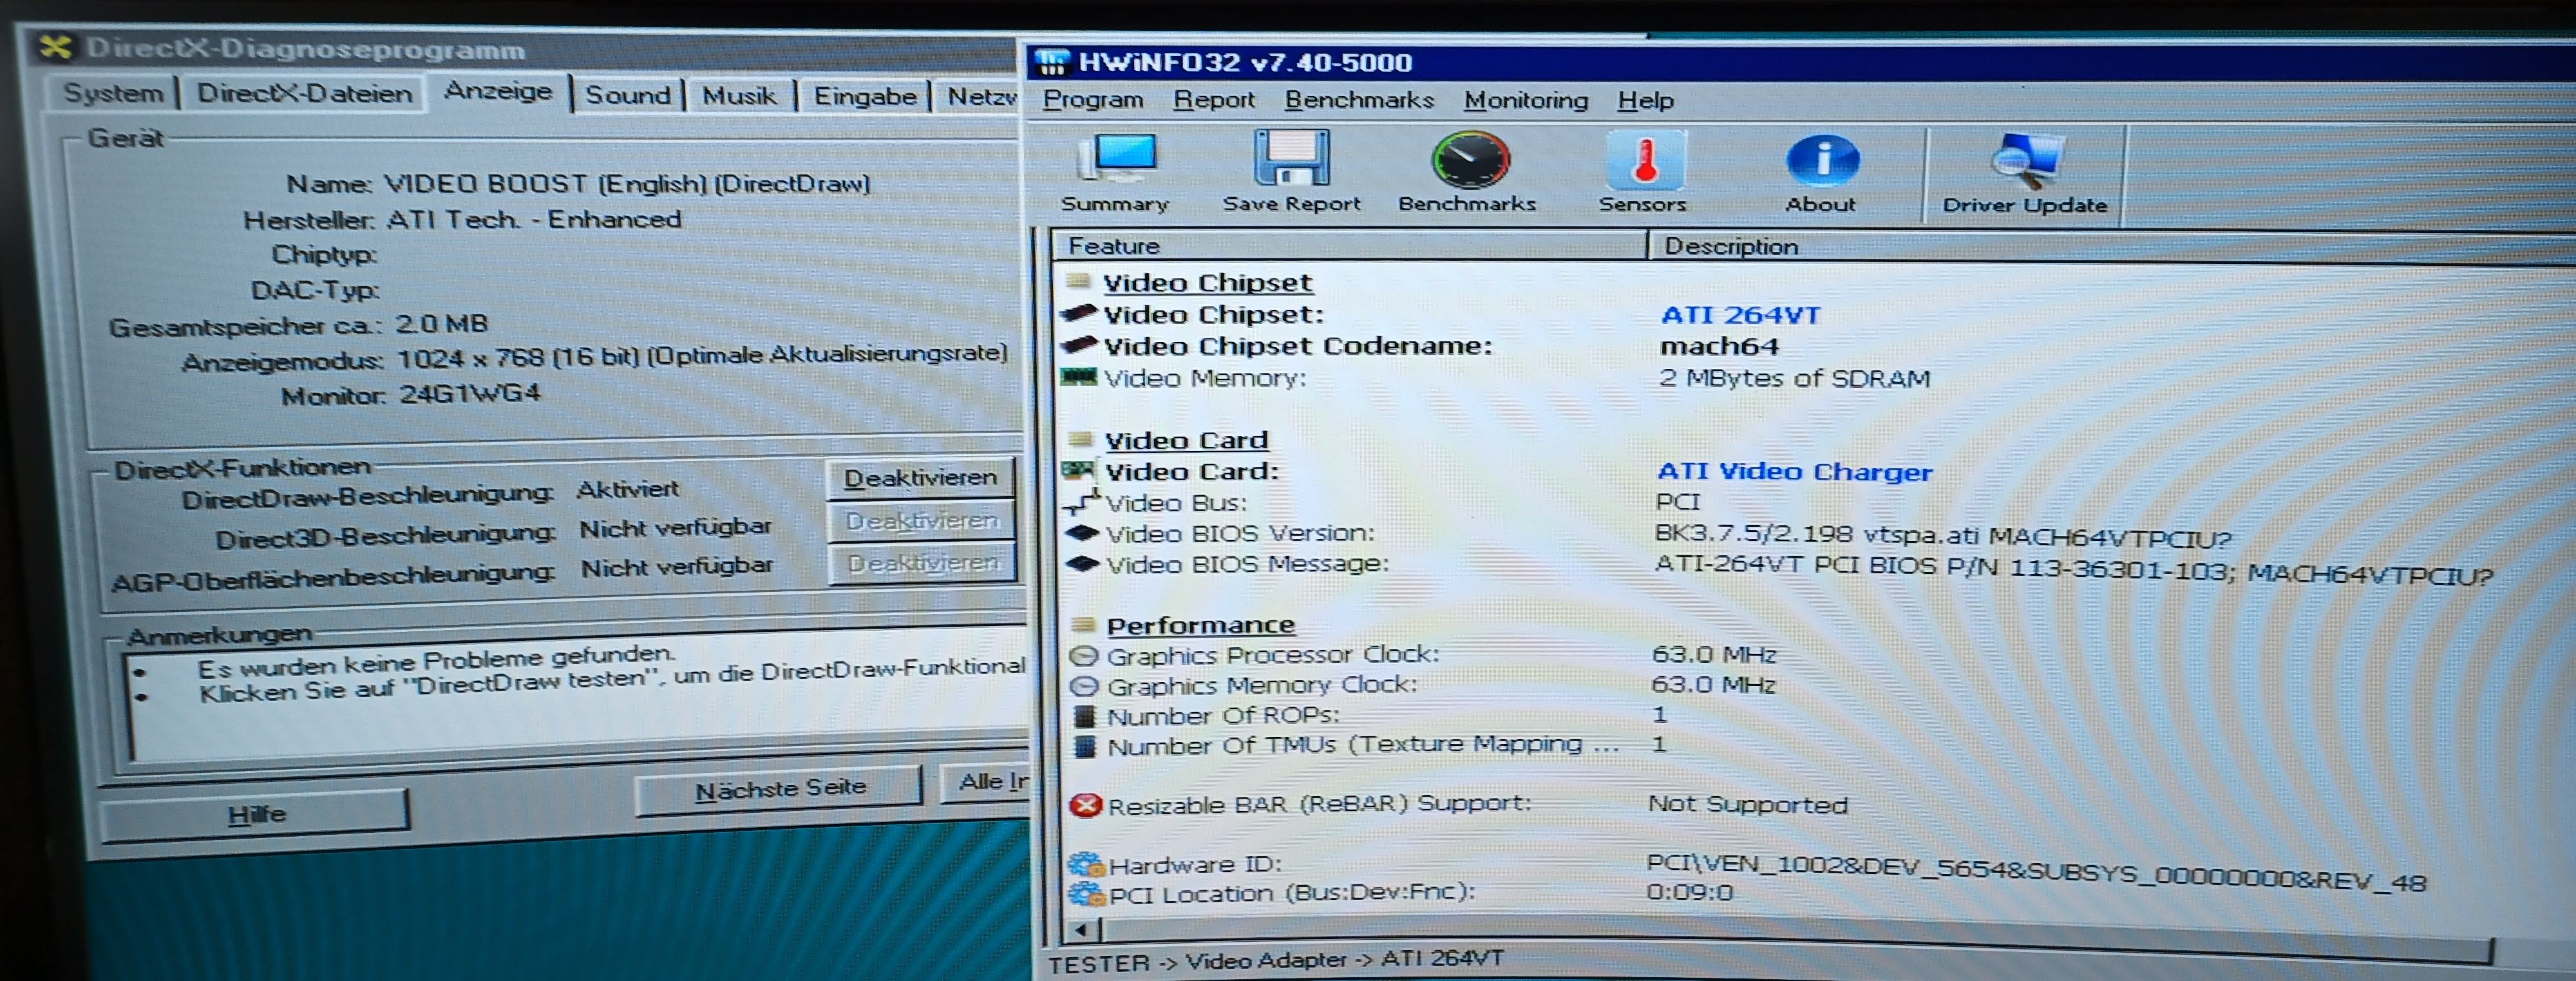
Task: Click Deaktivieren beside Direct3D-Beschleunigung
Action: [x=922, y=521]
